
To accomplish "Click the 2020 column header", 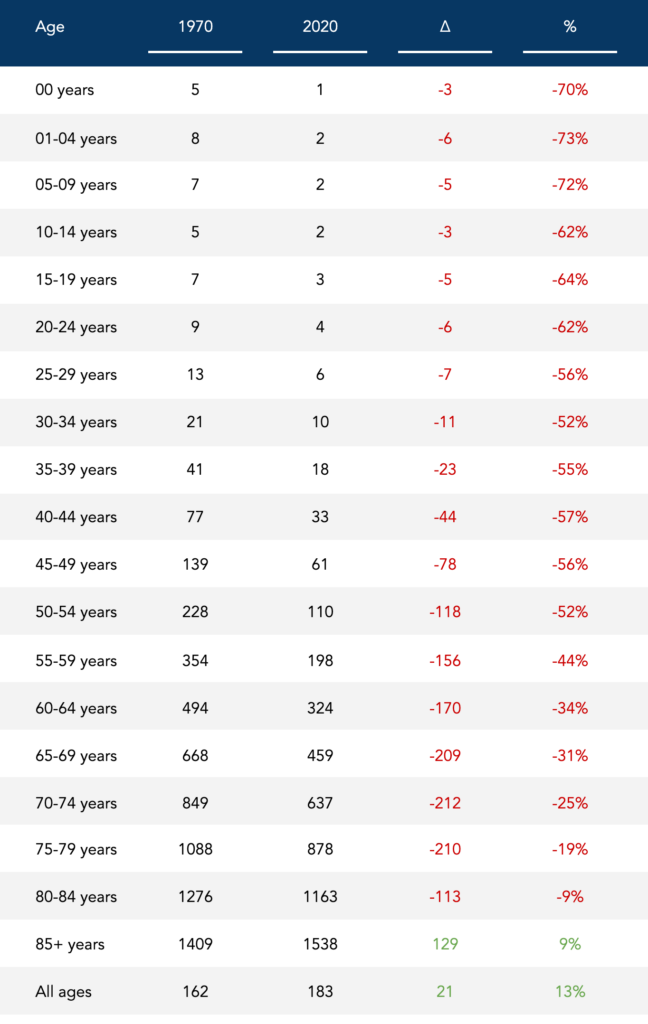I will (x=320, y=27).
